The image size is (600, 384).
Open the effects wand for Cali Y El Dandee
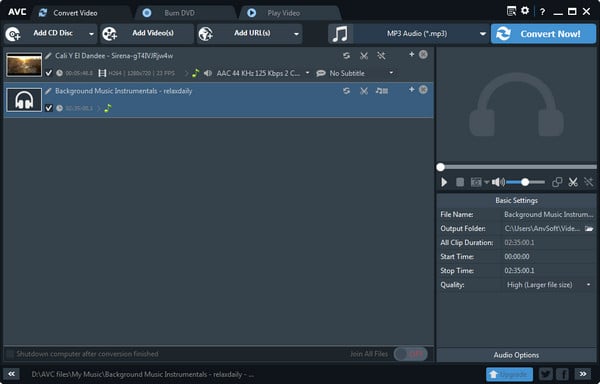click(381, 56)
